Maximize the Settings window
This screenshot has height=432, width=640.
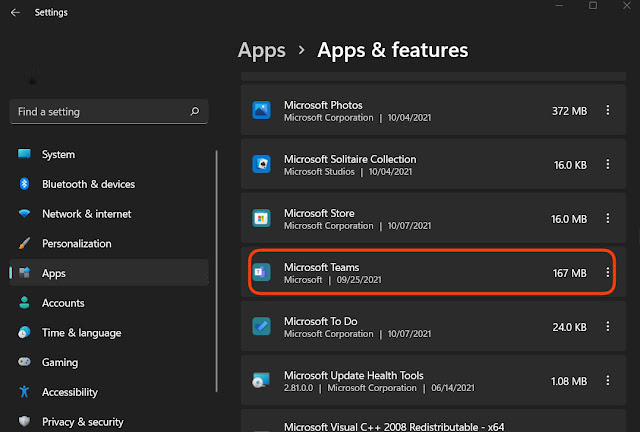coord(593,5)
